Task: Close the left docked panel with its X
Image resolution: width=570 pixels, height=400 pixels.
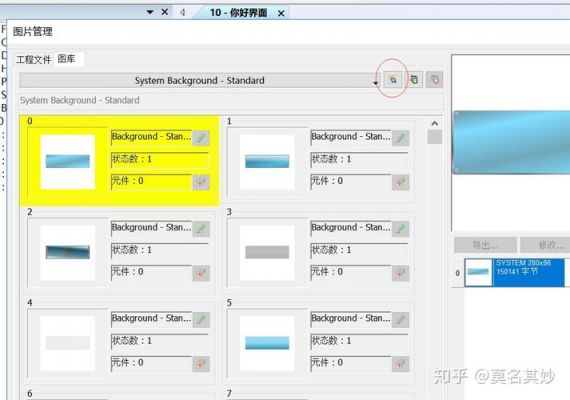Action: tap(165, 12)
